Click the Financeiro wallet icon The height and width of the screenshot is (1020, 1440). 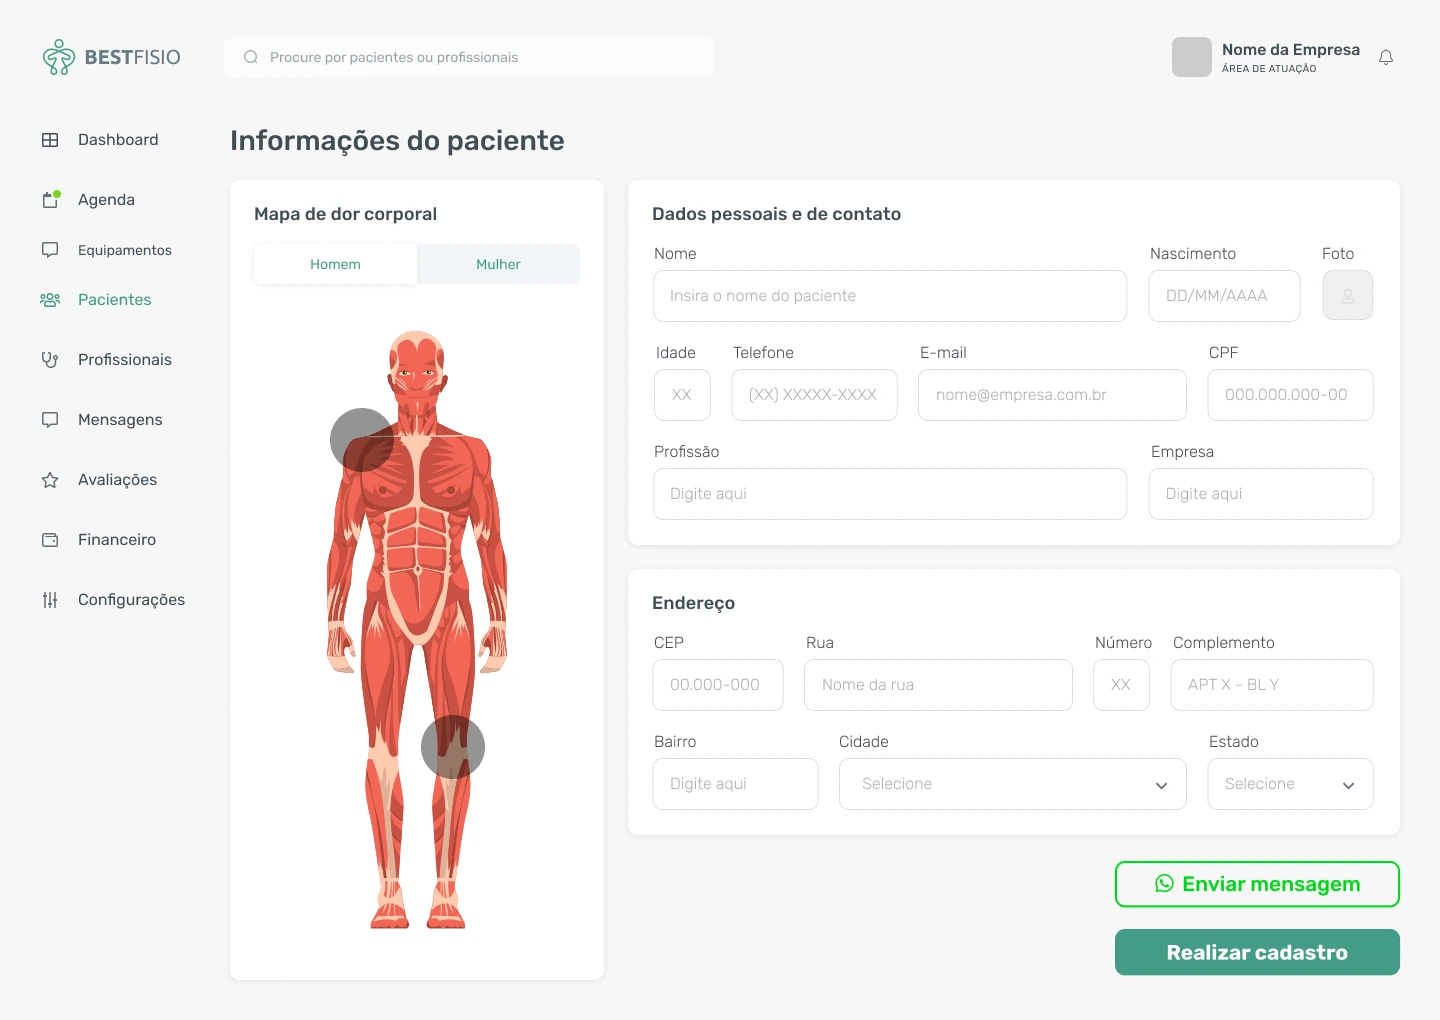[x=50, y=540]
